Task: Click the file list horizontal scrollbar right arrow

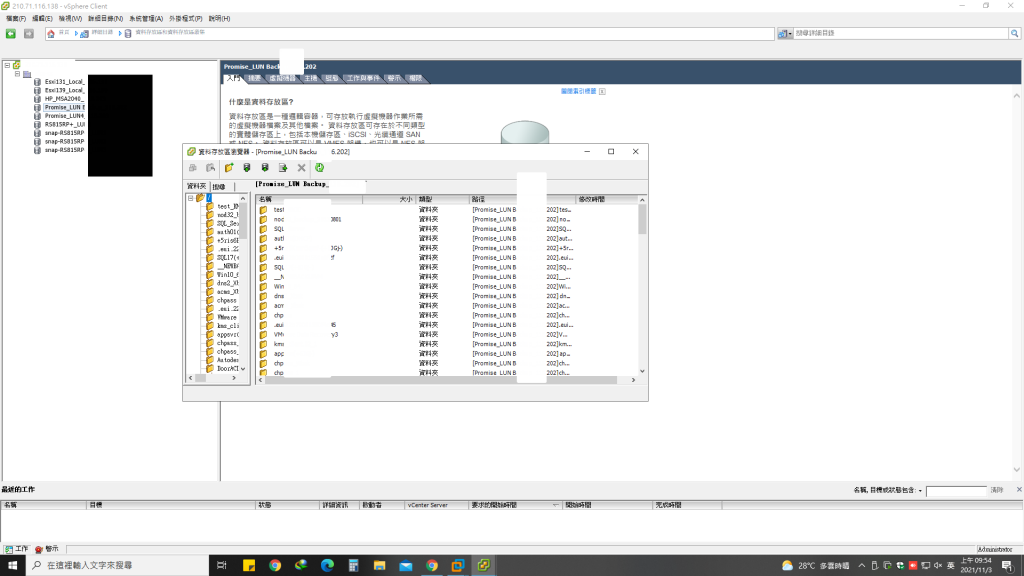Action: (633, 380)
